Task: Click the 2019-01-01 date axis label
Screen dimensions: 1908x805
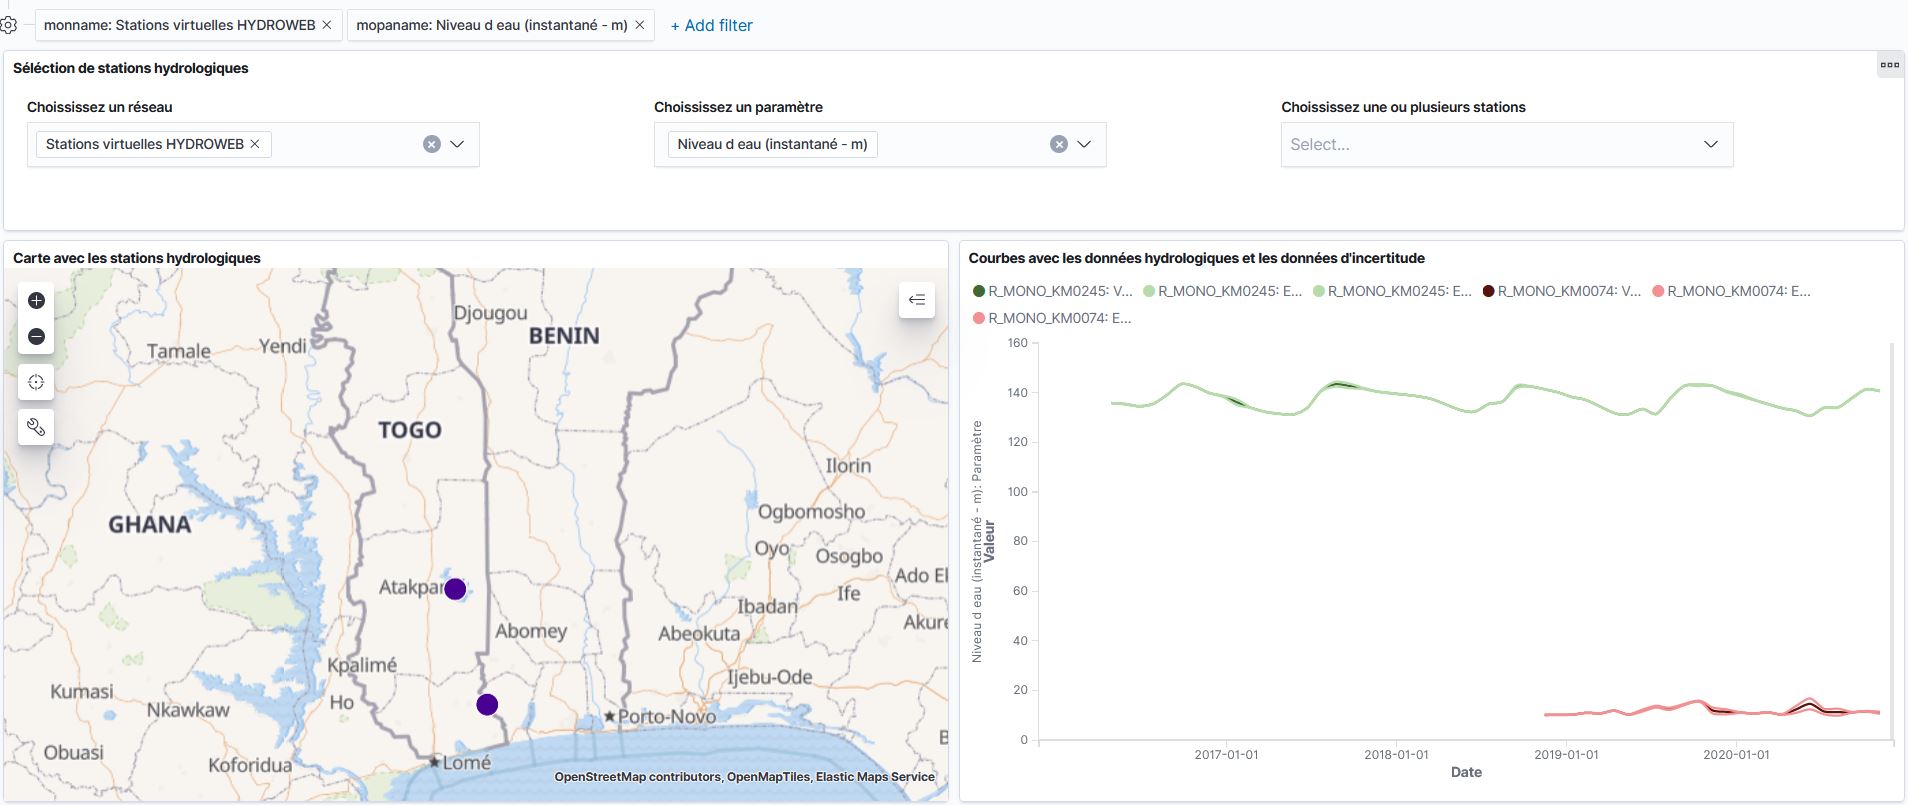Action: [1567, 755]
